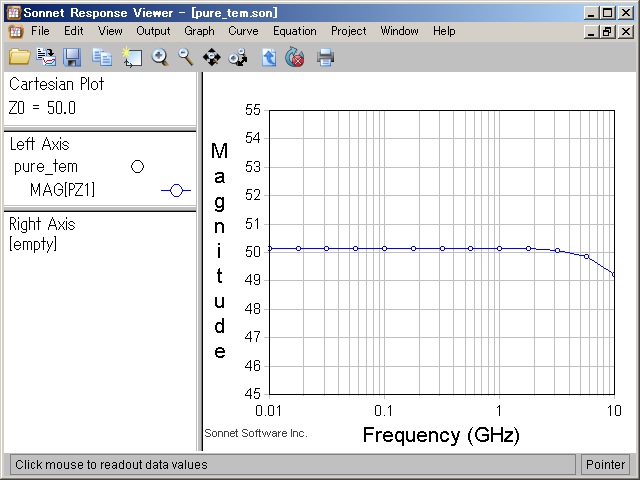Screen dimensions: 640x480
Task: Click the [empty] right axis entry
Action: point(33,244)
